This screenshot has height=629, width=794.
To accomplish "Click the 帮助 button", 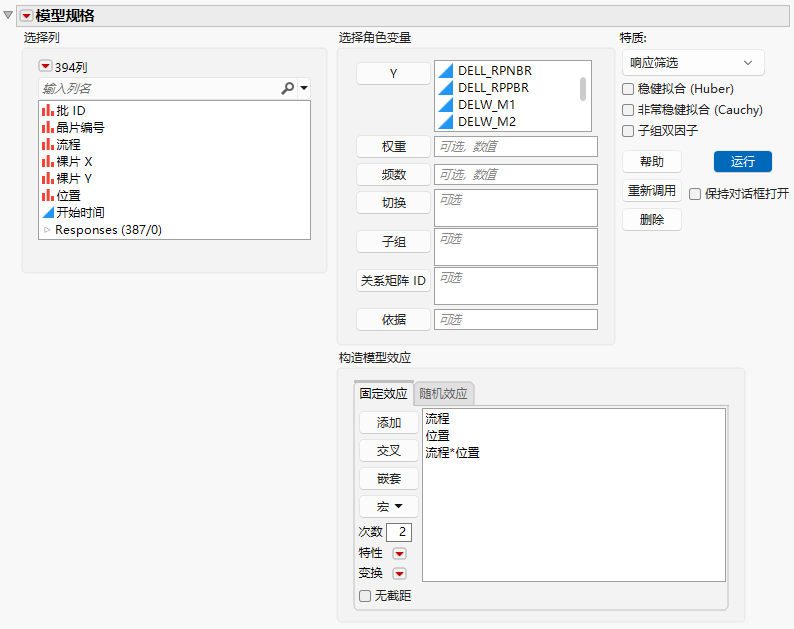I will tap(652, 162).
